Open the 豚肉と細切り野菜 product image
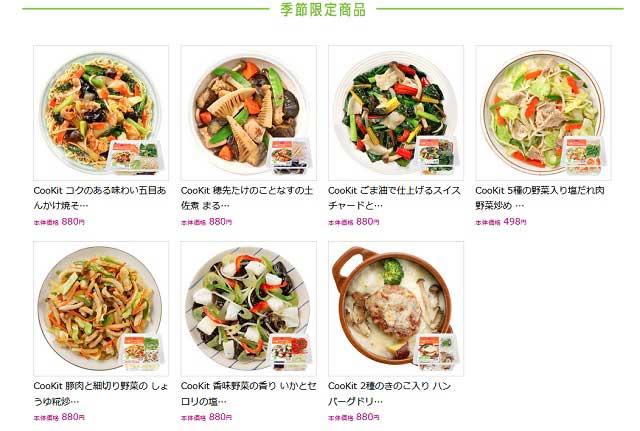This screenshot has height=431, width=640. pyautogui.click(x=101, y=309)
